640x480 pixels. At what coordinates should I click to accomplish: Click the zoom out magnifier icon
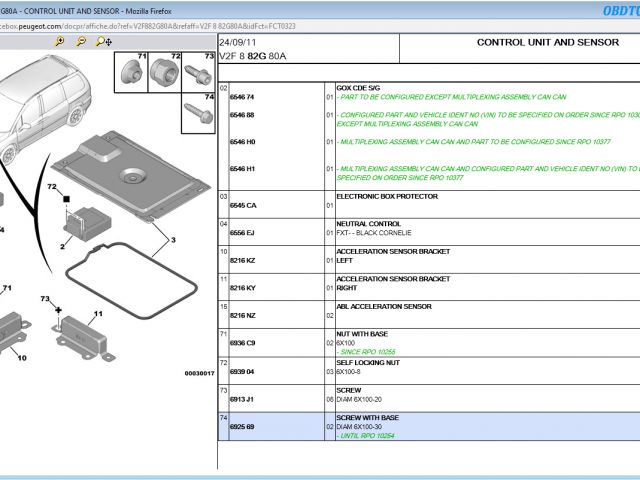tap(81, 42)
